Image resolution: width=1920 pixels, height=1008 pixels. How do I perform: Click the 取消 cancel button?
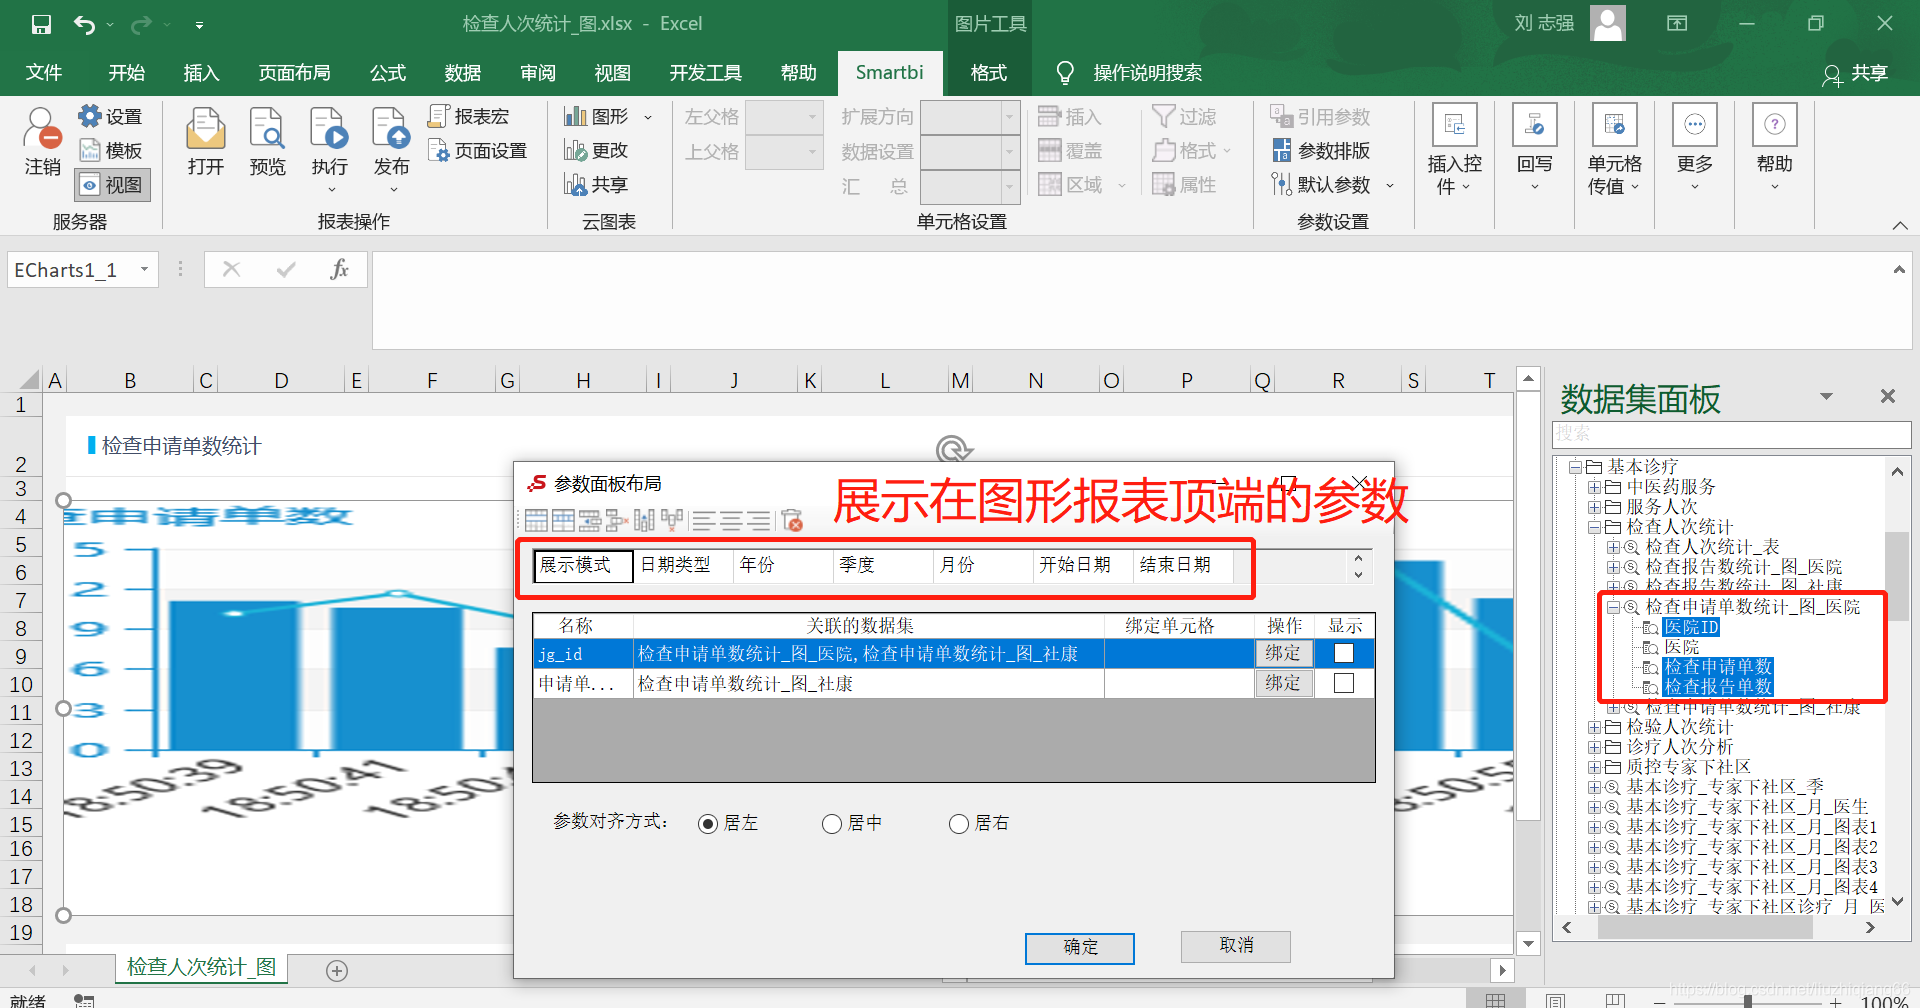click(x=1236, y=945)
